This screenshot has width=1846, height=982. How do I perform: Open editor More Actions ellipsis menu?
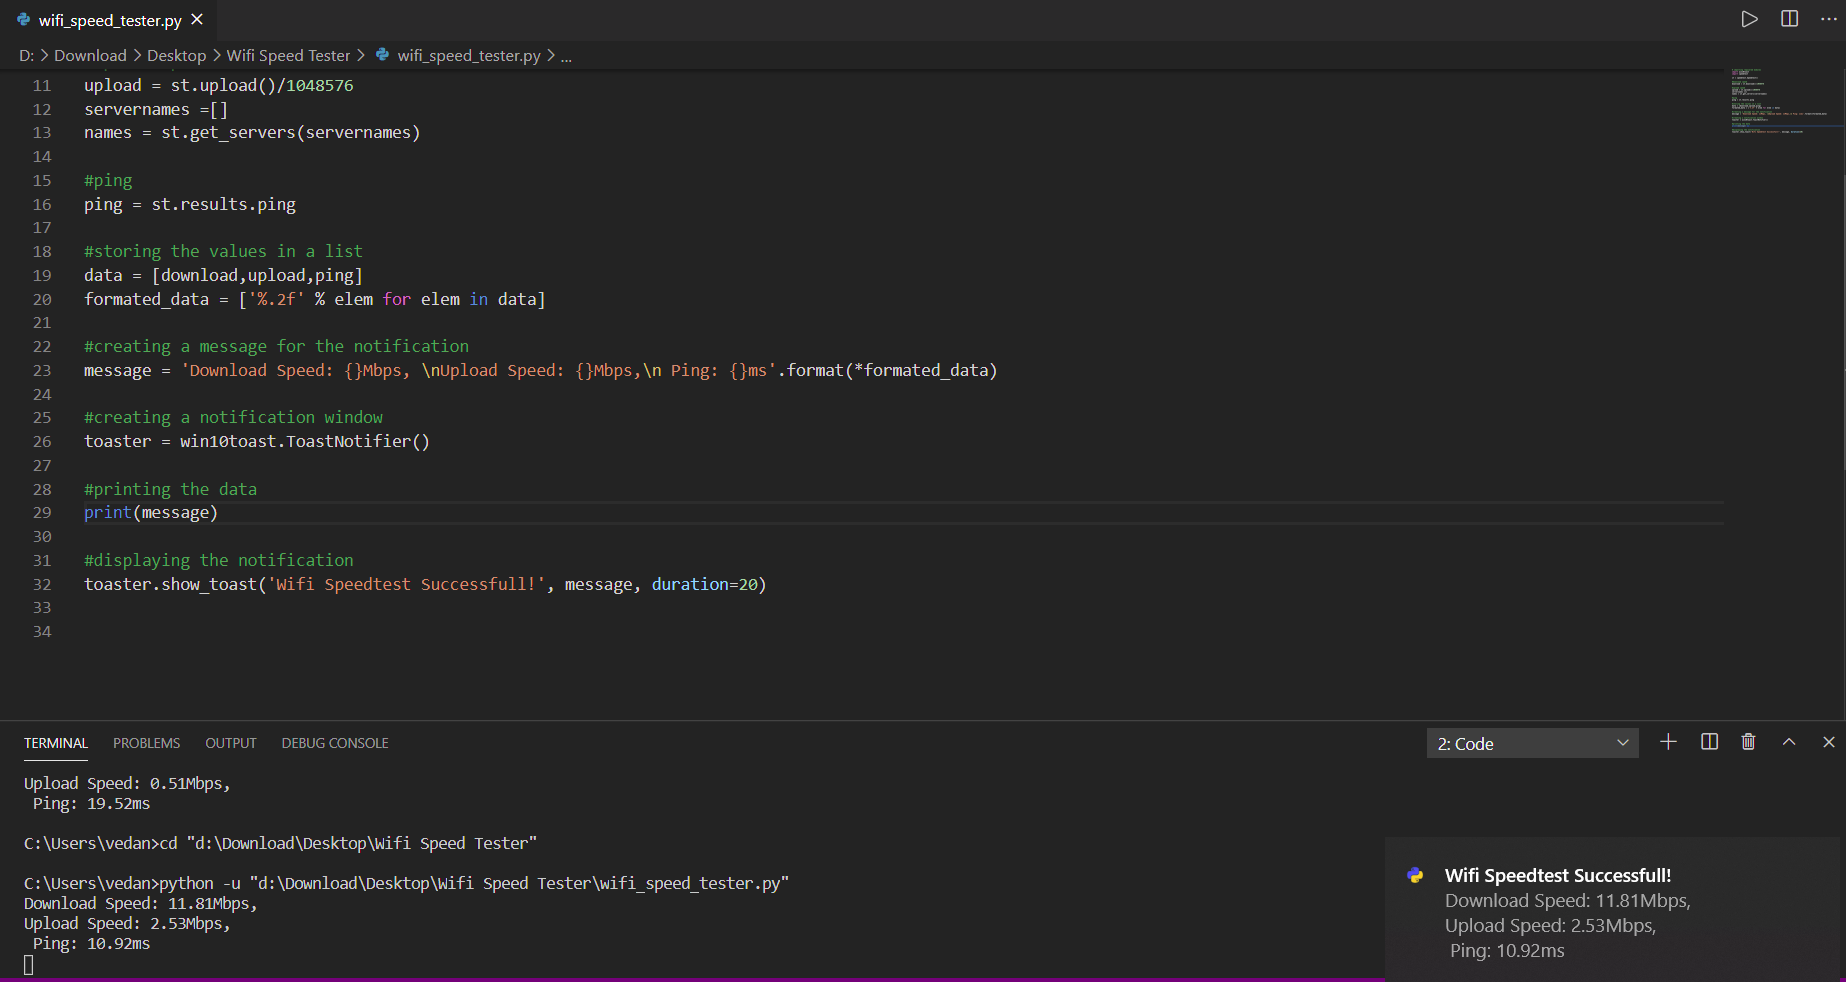(x=1829, y=19)
